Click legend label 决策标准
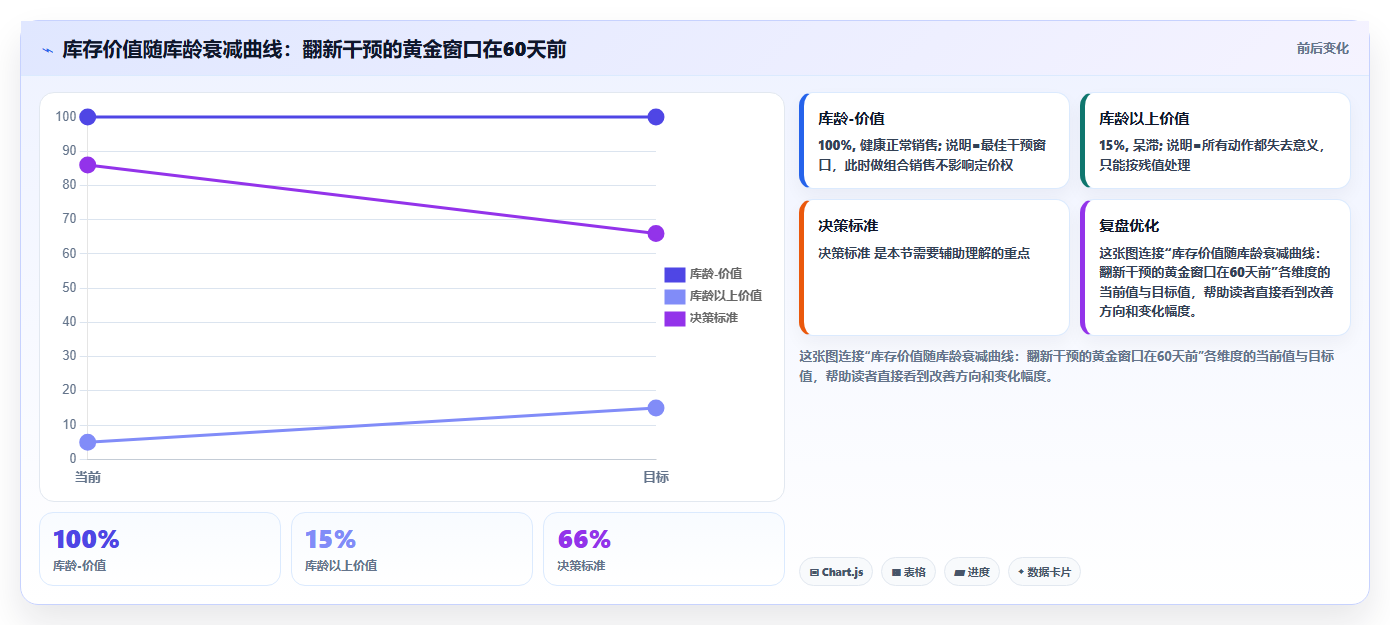Screen dimensions: 1390x625 point(714,318)
